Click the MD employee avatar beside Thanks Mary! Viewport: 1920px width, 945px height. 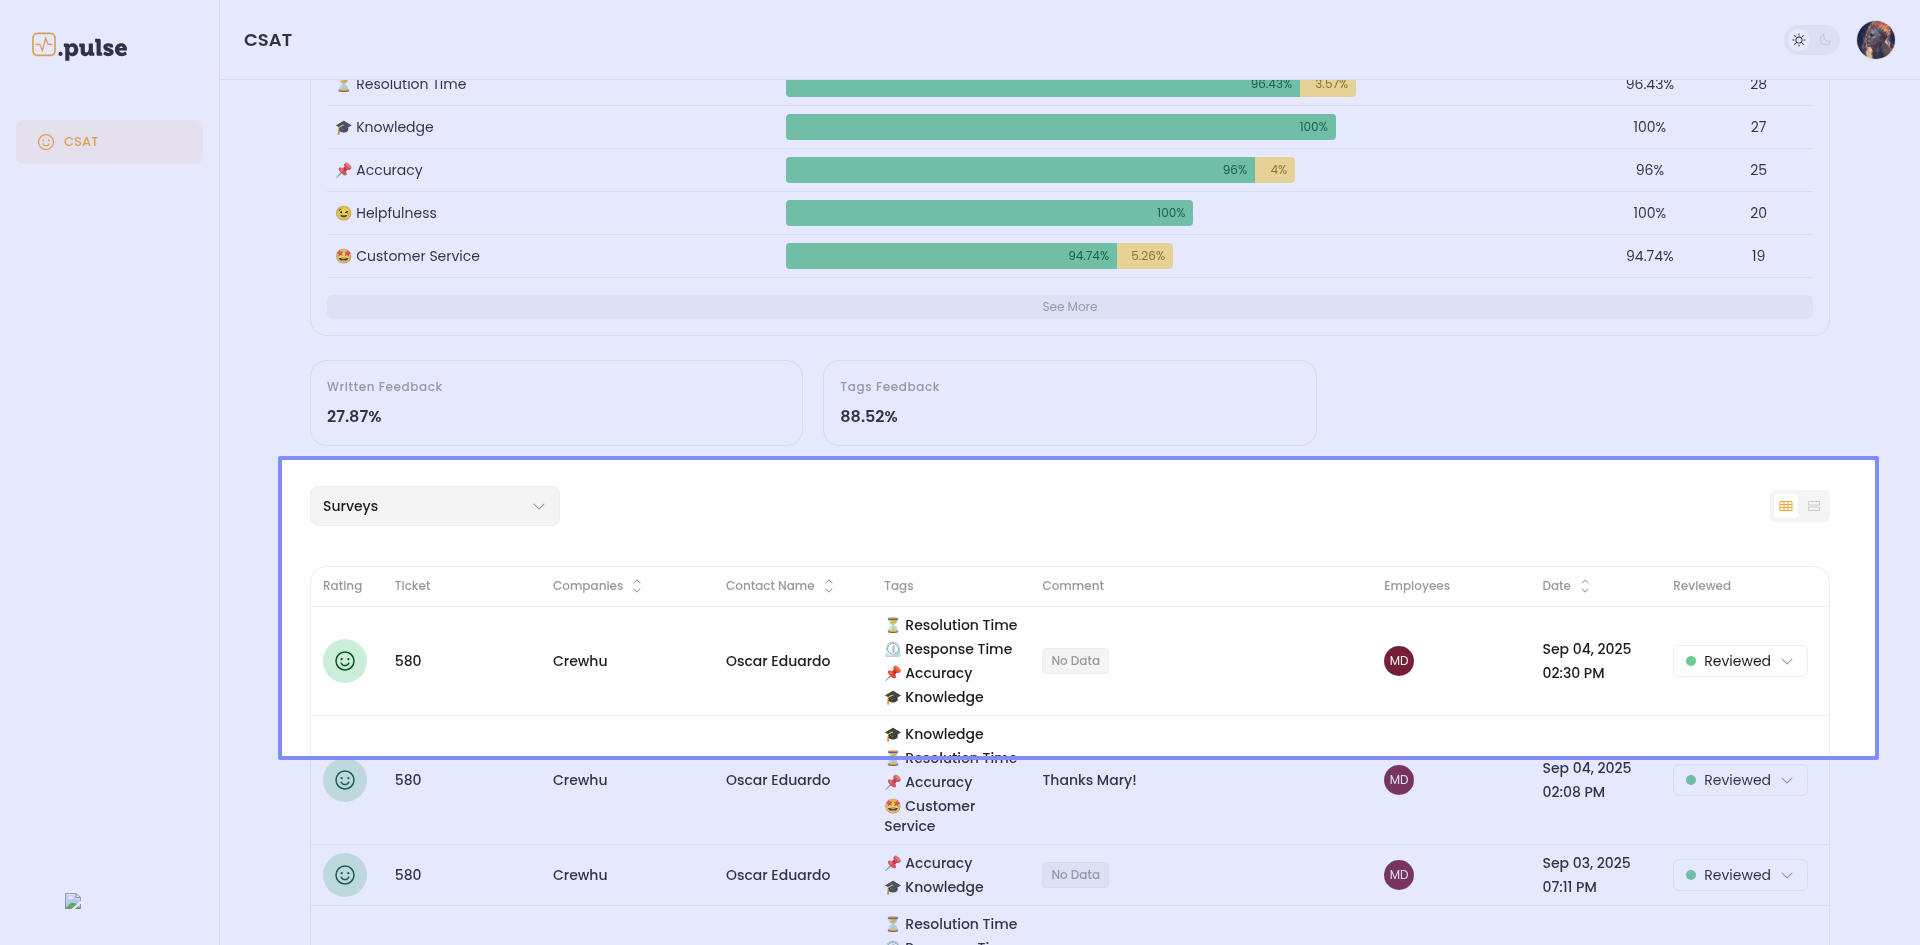pyautogui.click(x=1399, y=780)
